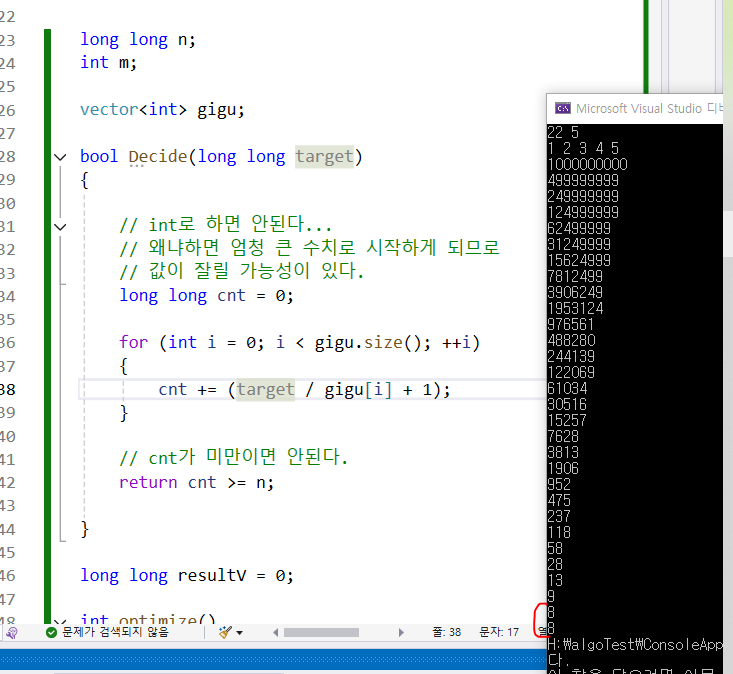
Task: Click the Microsoft Visual Studio console title
Action: tap(649, 108)
